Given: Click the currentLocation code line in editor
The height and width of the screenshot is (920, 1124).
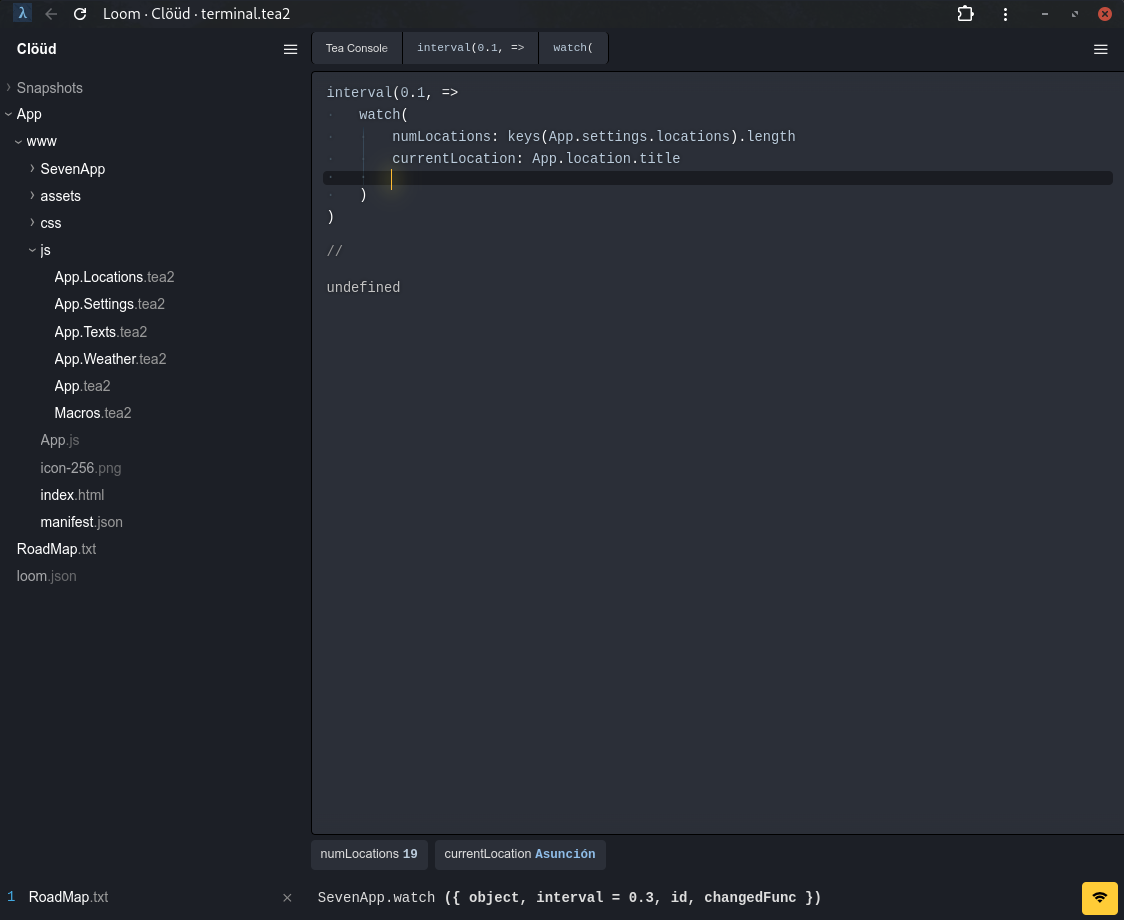Looking at the screenshot, I should pos(536,158).
